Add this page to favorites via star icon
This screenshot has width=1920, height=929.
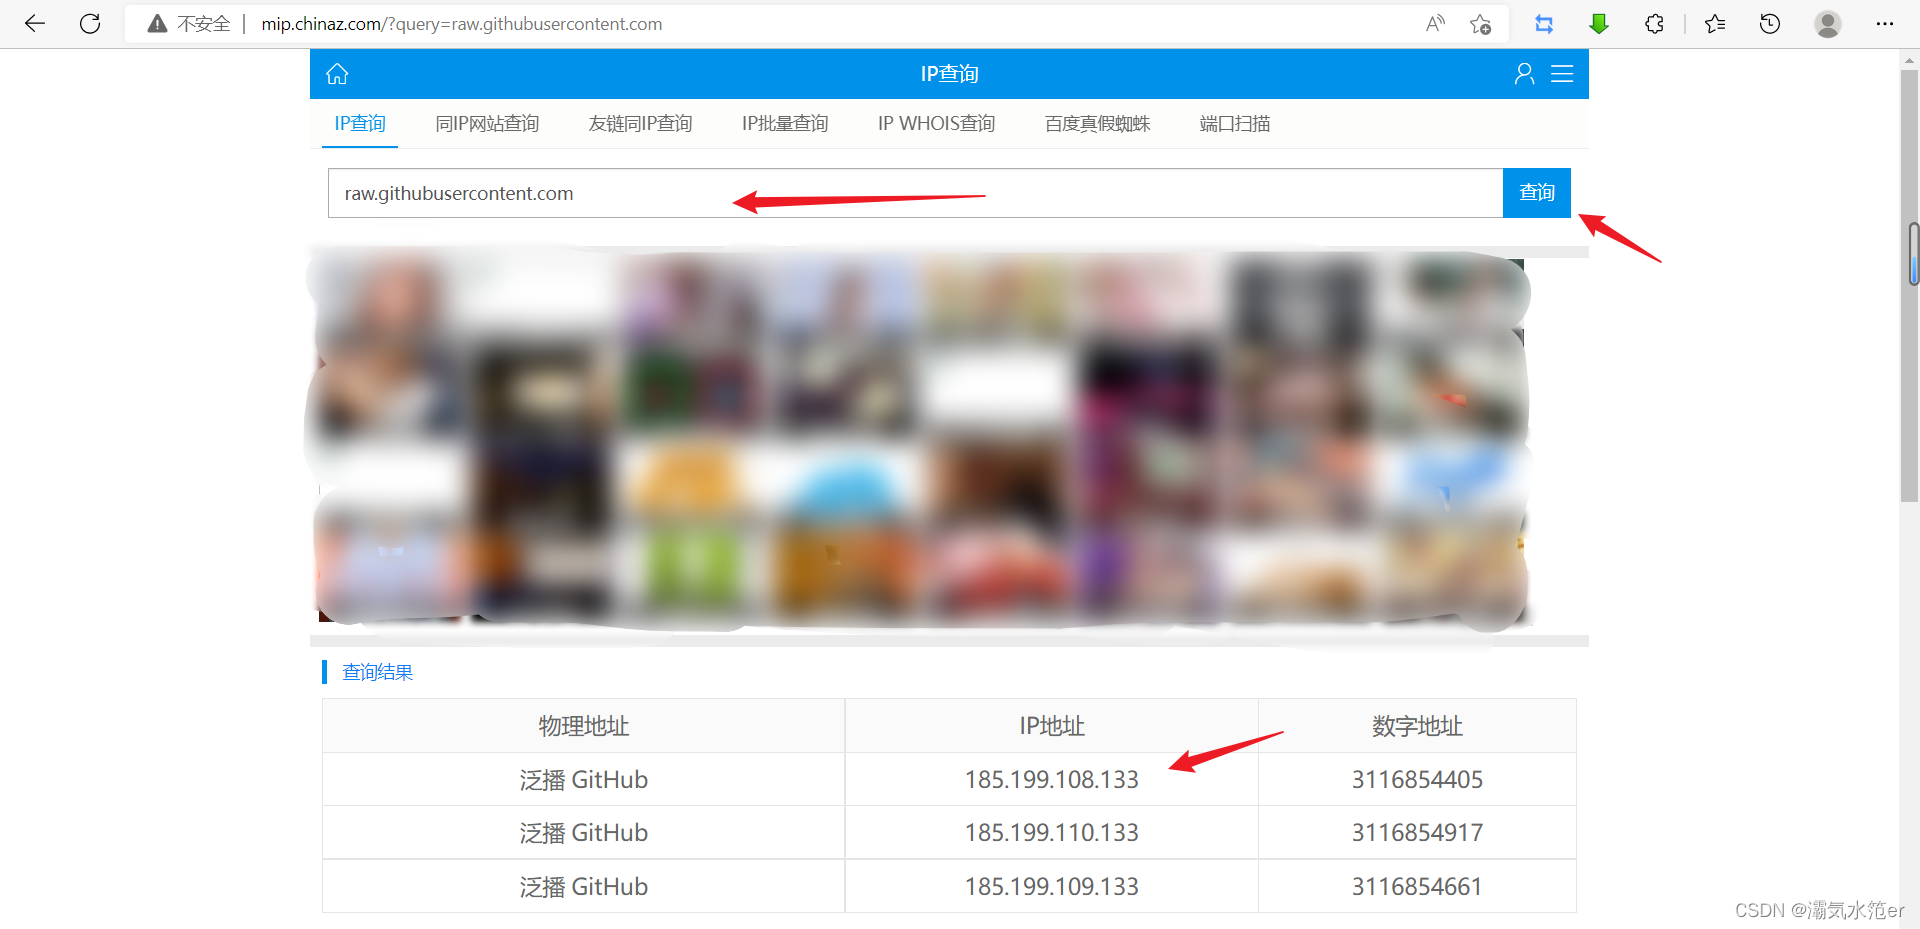click(x=1481, y=23)
